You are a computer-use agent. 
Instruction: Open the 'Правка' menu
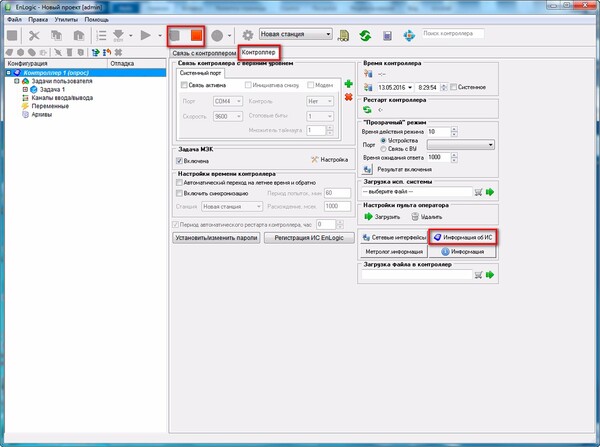tap(38, 19)
